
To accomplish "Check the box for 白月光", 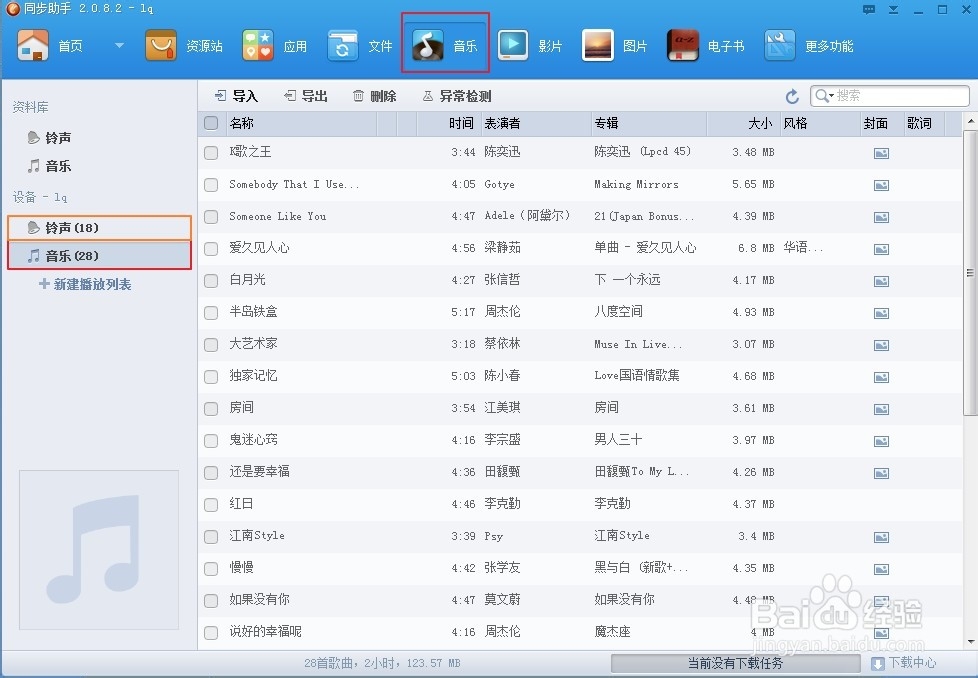I will point(211,281).
